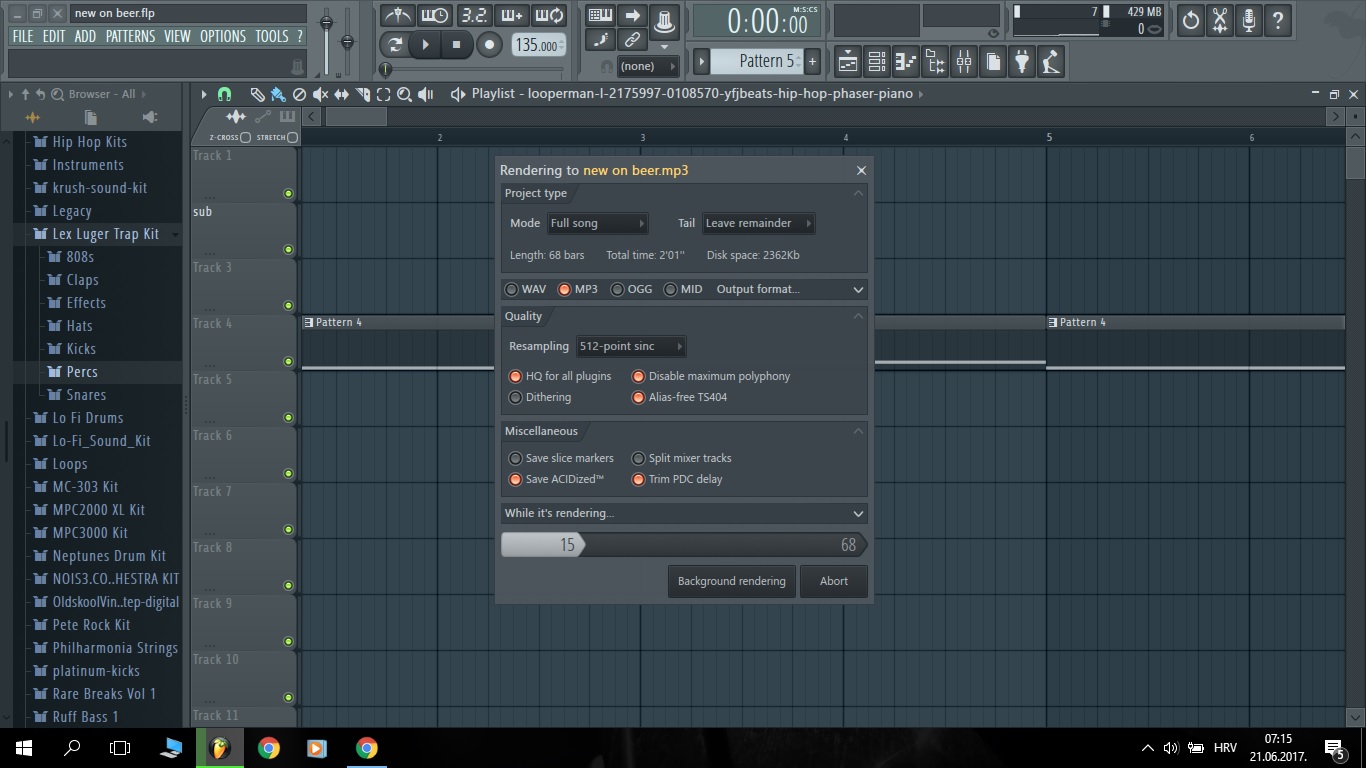Open the Percs folder in browser
Image resolution: width=1366 pixels, height=768 pixels.
pos(82,371)
